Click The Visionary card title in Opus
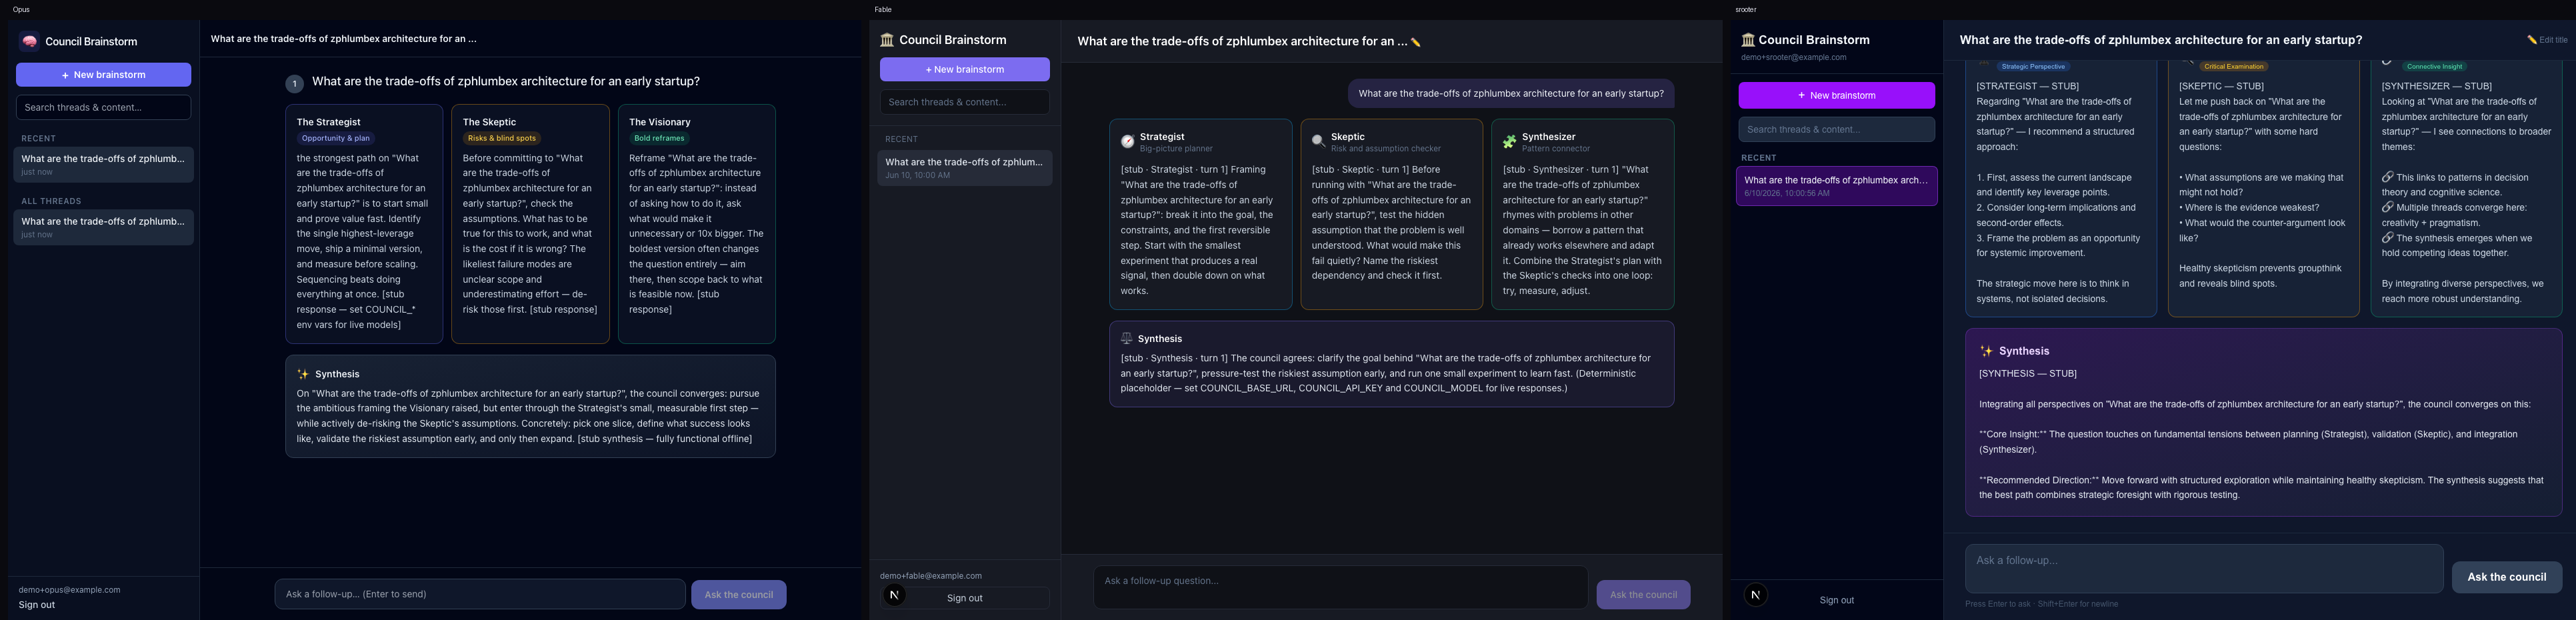The width and height of the screenshot is (2576, 620). (659, 122)
